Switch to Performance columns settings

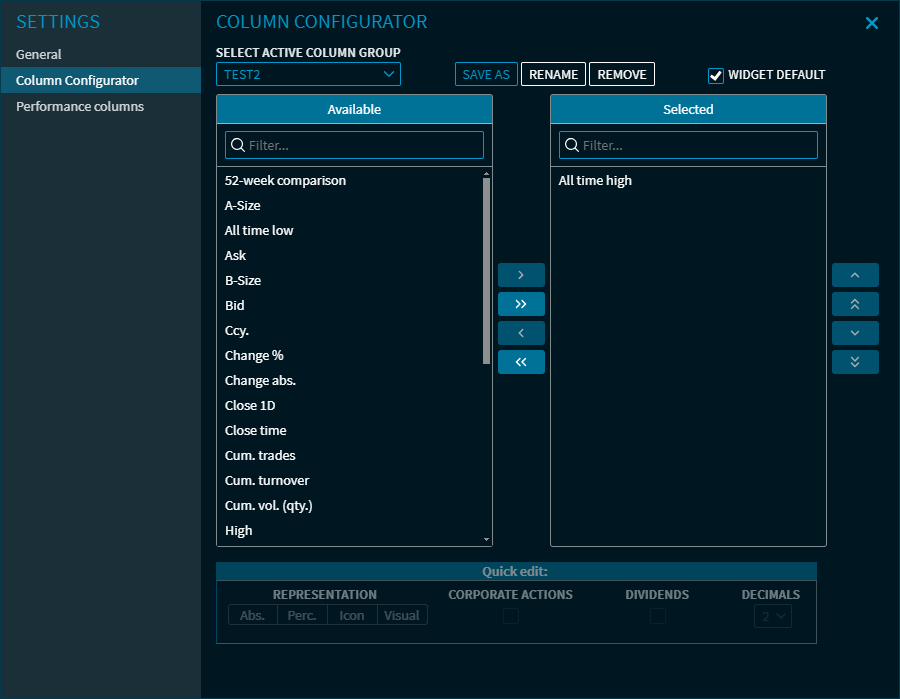point(80,106)
